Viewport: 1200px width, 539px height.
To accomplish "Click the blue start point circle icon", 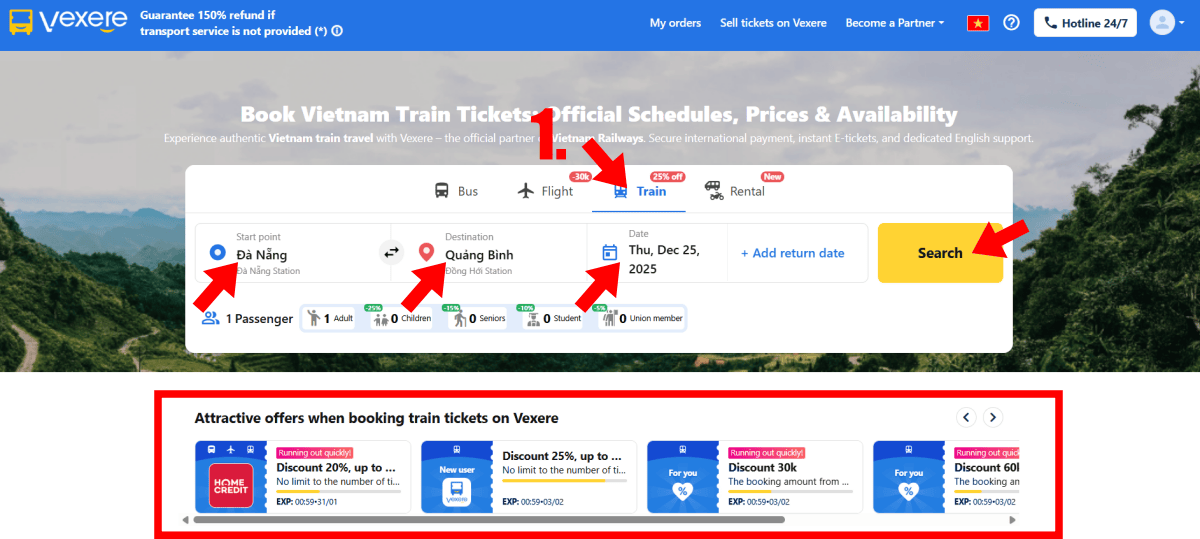I will [x=217, y=252].
